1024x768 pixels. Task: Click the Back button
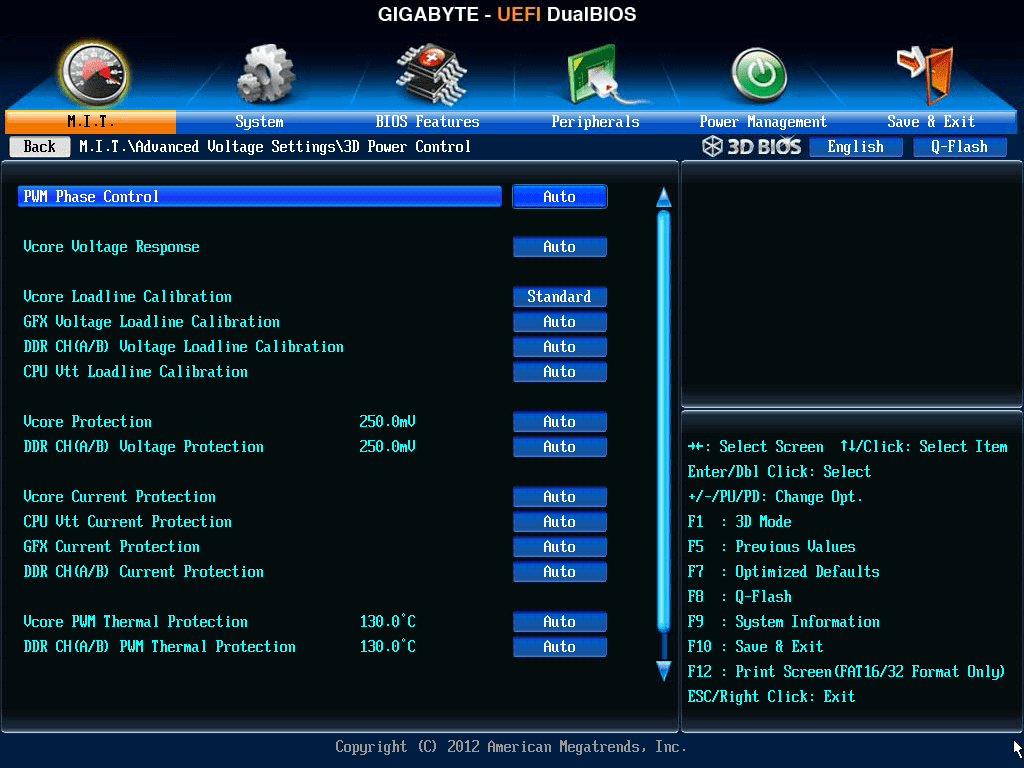pos(40,146)
